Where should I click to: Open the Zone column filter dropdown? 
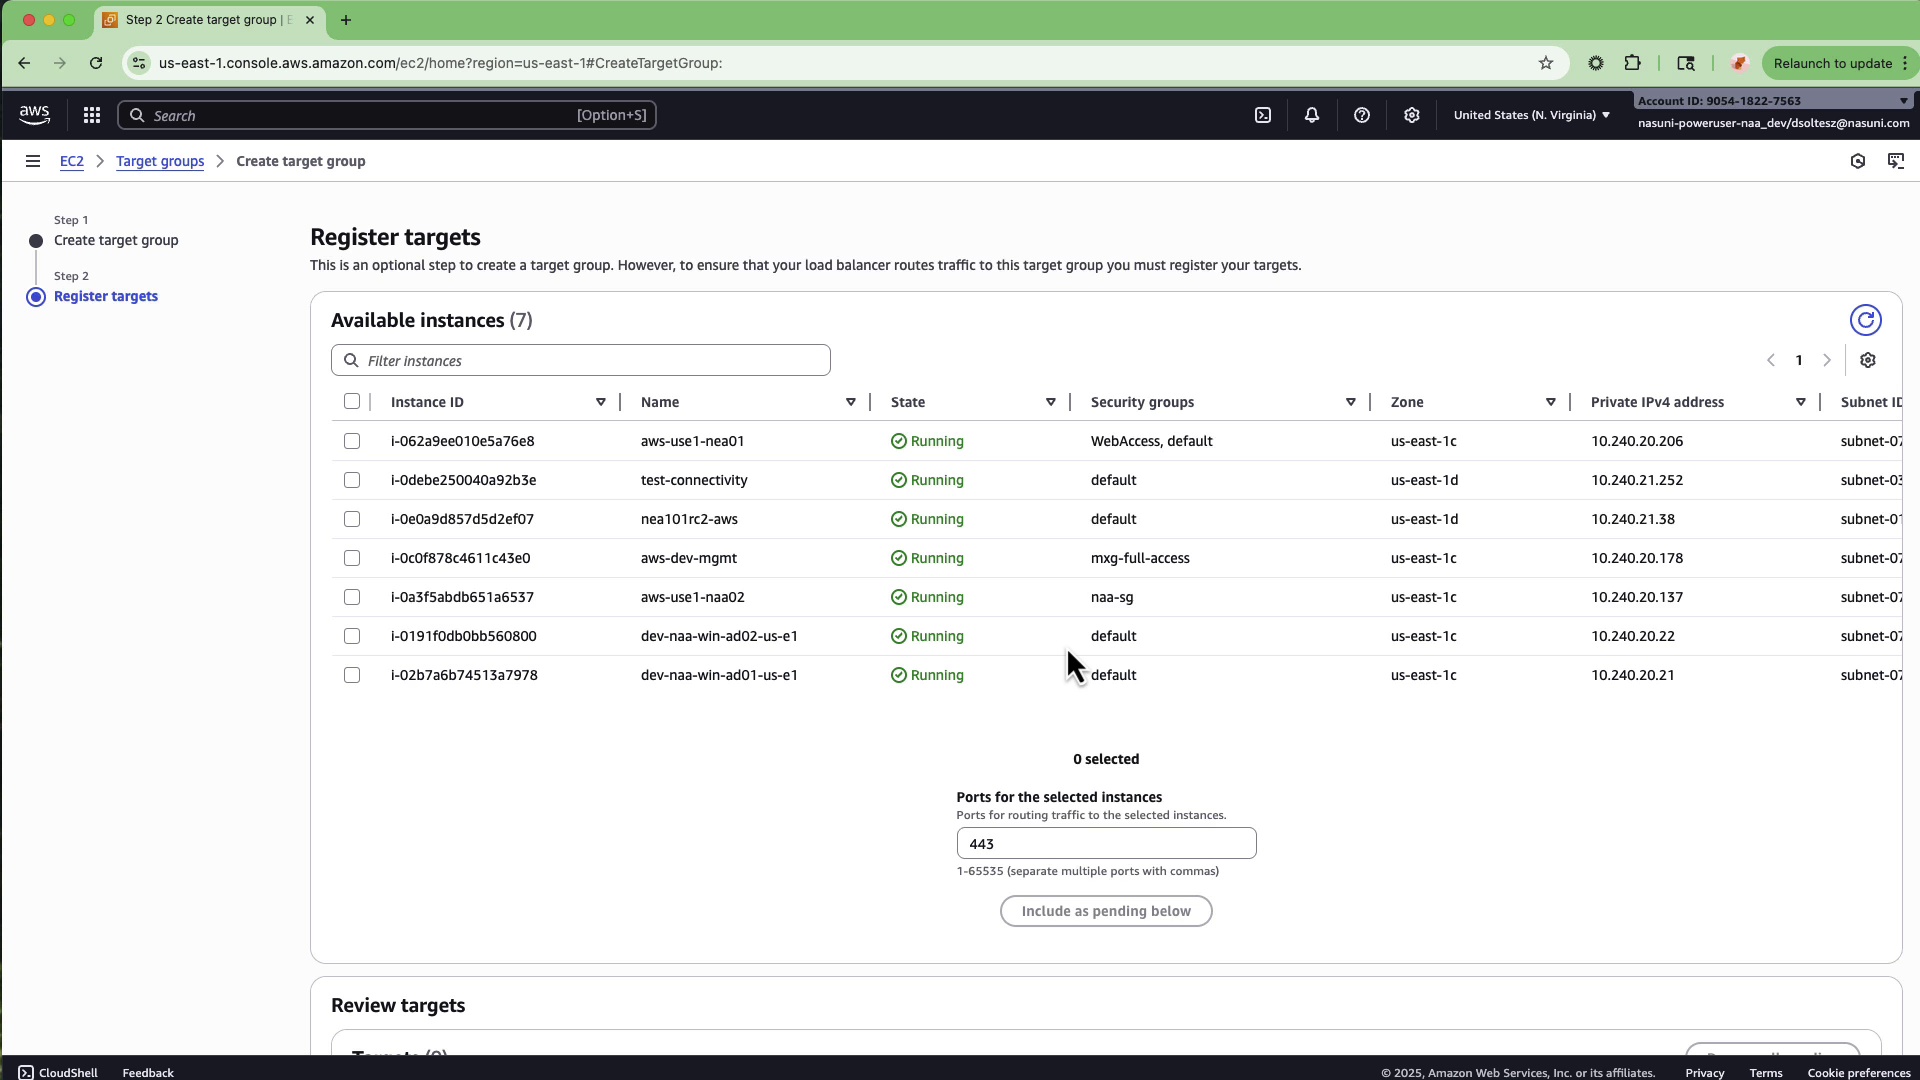(x=1551, y=402)
